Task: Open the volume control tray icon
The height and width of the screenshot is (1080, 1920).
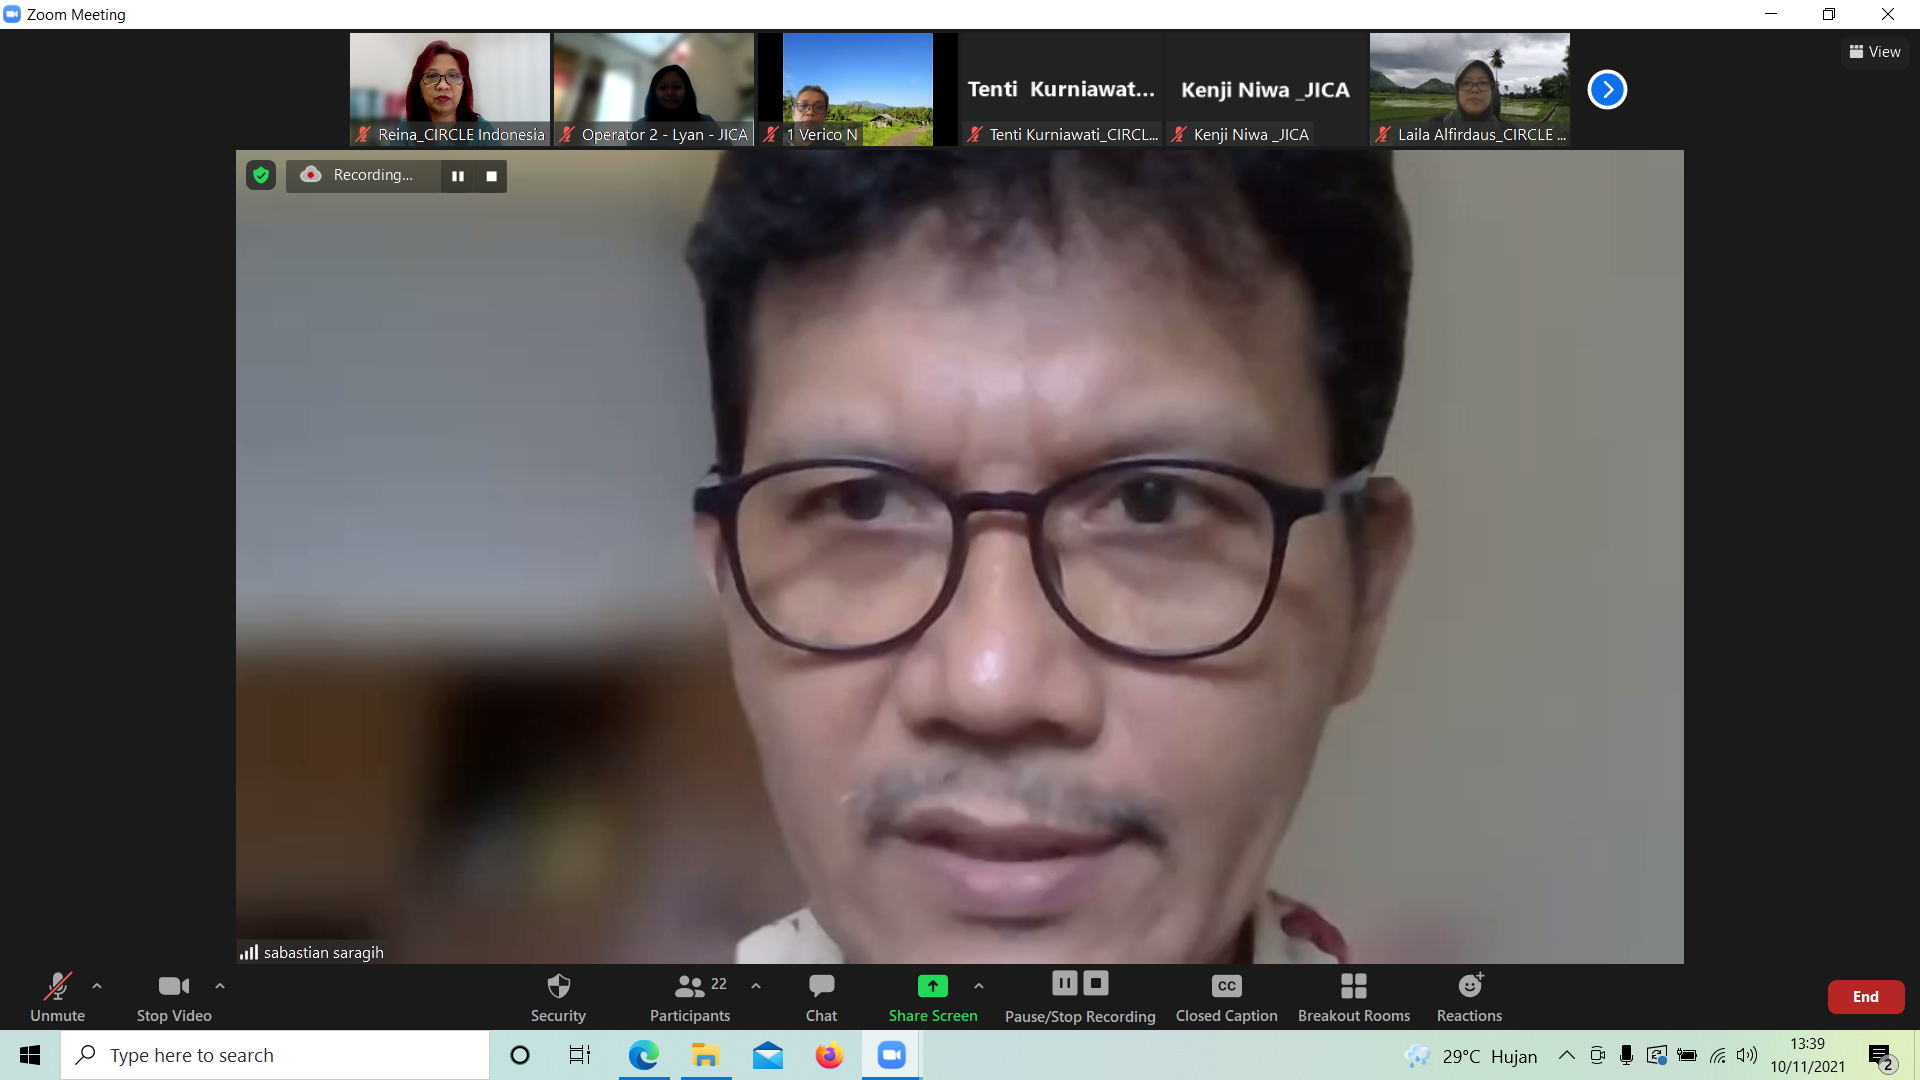Action: [x=1747, y=1055]
